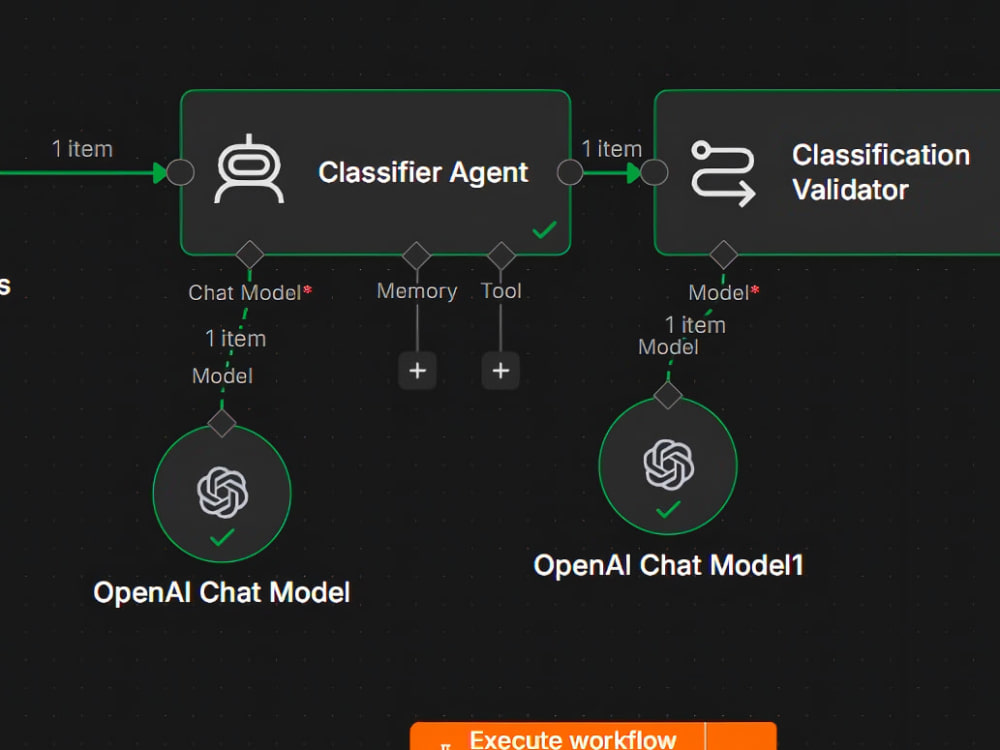This screenshot has height=750, width=1000.
Task: Click the Classification Validator Model diamond connector
Action: coord(724,255)
